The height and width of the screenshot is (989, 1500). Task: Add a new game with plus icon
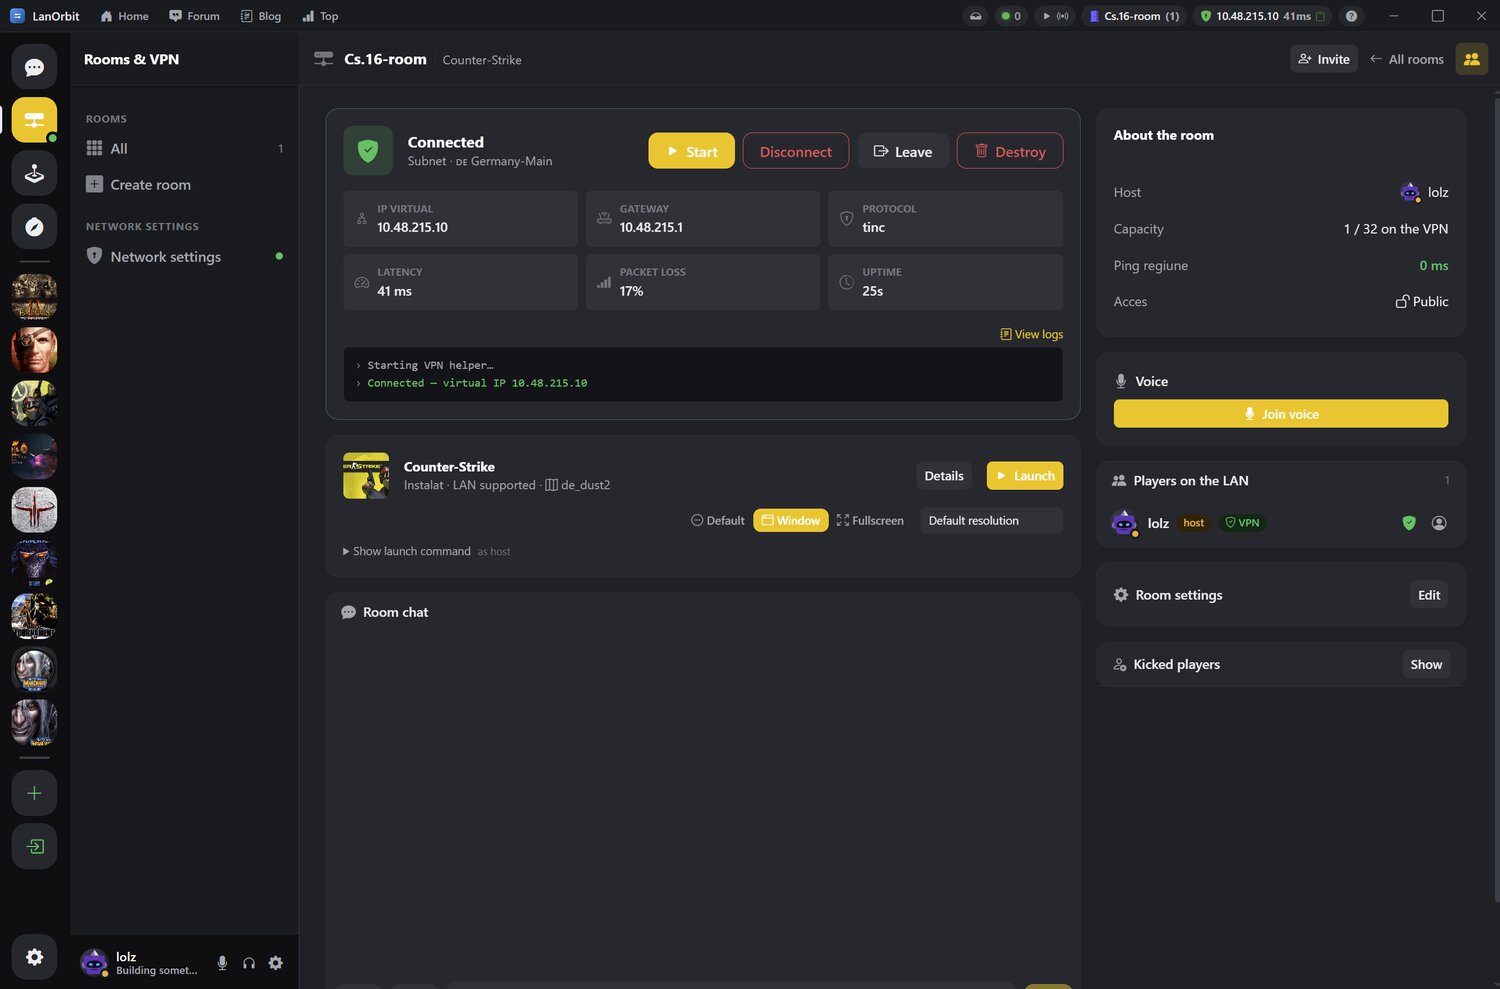coord(34,793)
